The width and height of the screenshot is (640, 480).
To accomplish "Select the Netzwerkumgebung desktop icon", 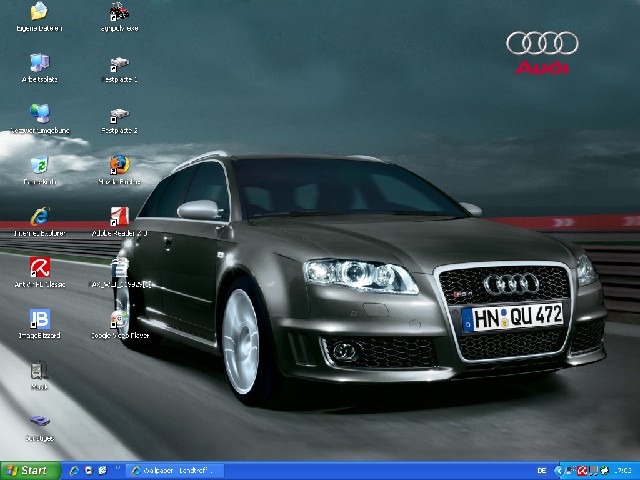I will point(39,114).
